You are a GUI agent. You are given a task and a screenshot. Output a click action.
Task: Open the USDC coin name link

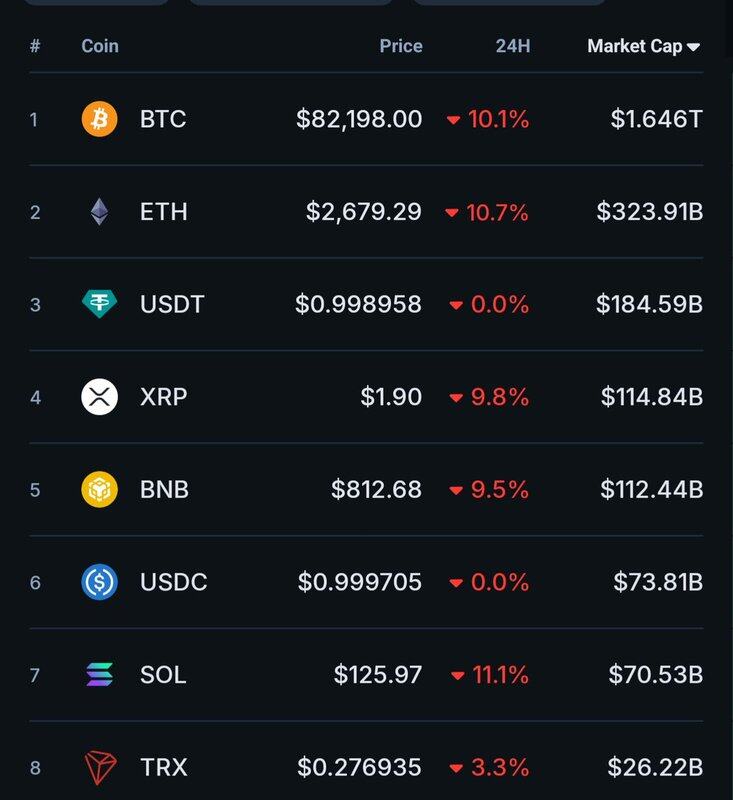(x=174, y=582)
